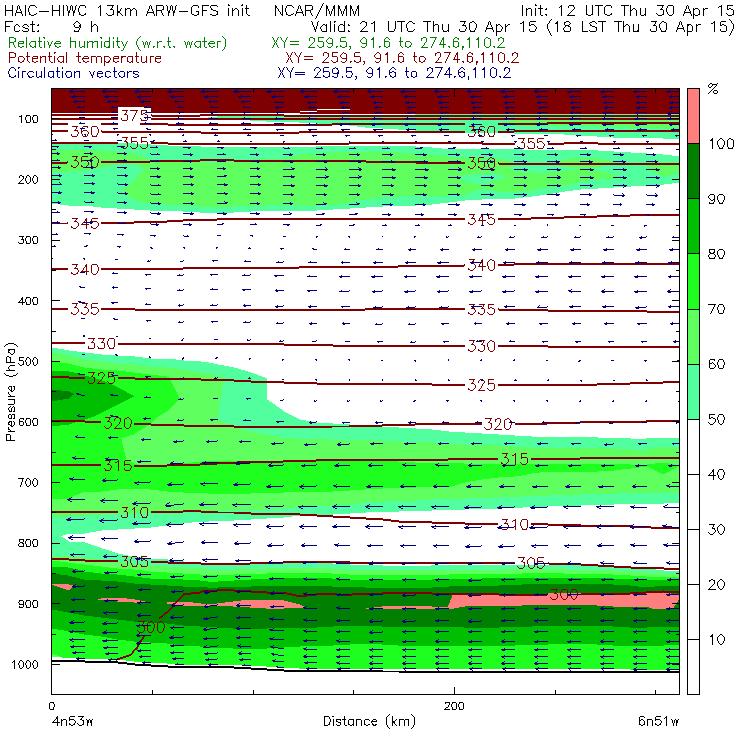Select the 'NCAR/MMM' header text
The width and height of the screenshot is (740, 740).
[317, 10]
